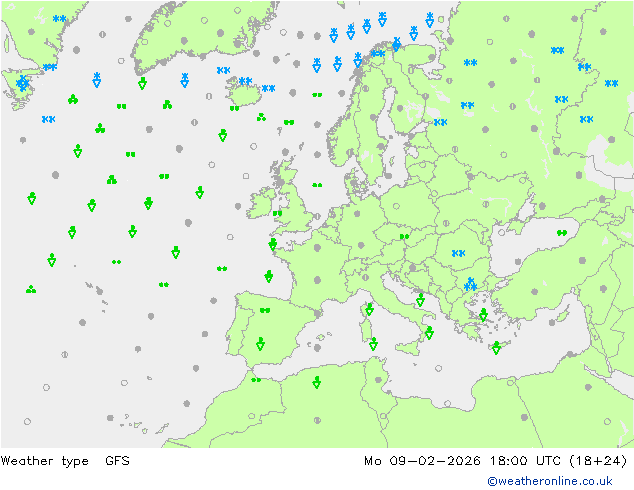The image size is (634, 490).
Task: Click the forecast date and time label
Action: pyautogui.click(x=496, y=461)
